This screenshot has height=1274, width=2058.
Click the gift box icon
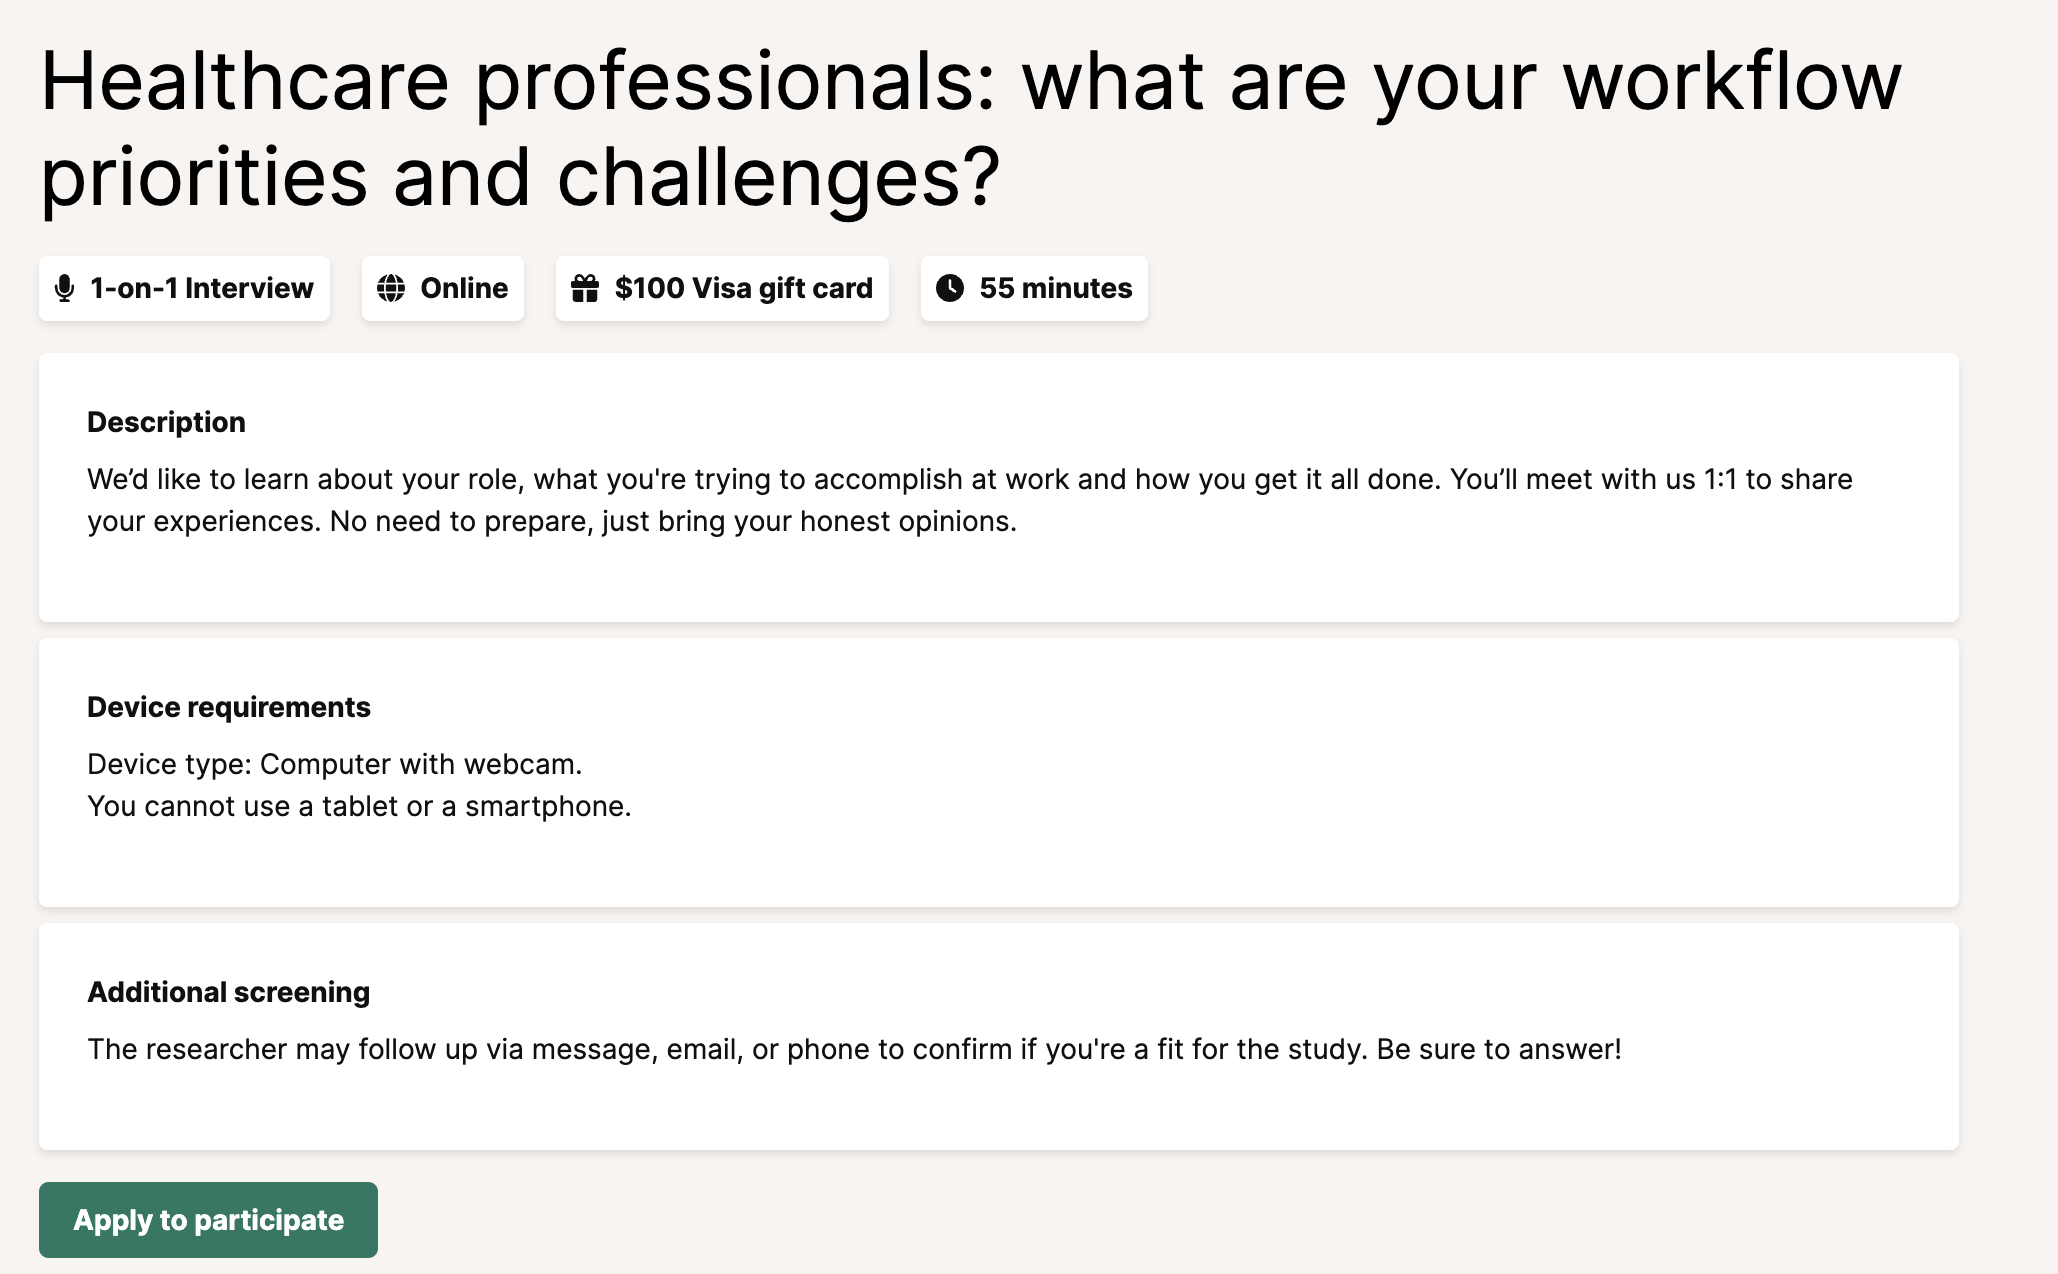pyautogui.click(x=585, y=289)
